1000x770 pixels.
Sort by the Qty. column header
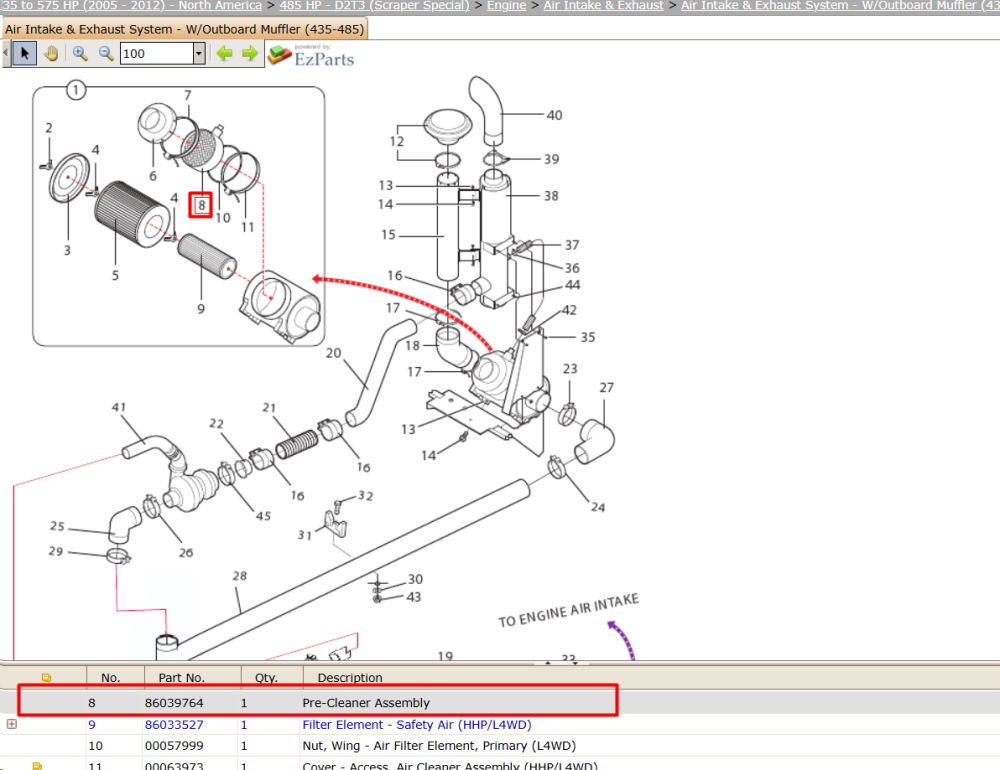click(271, 677)
